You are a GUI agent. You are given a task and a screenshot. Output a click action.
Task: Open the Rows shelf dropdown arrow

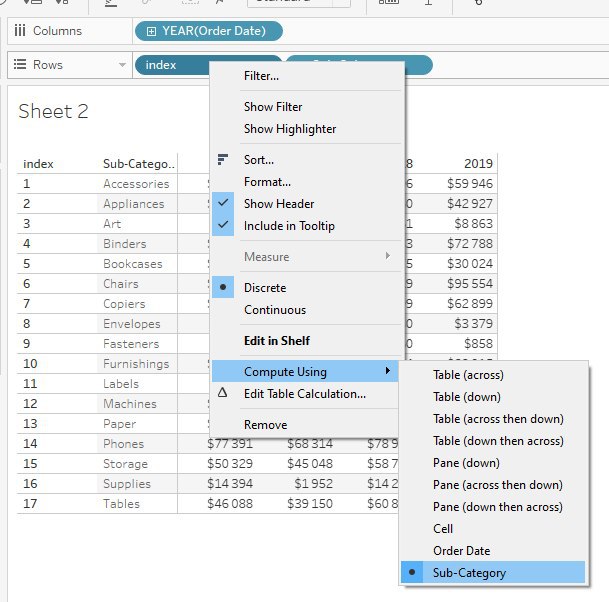122,65
